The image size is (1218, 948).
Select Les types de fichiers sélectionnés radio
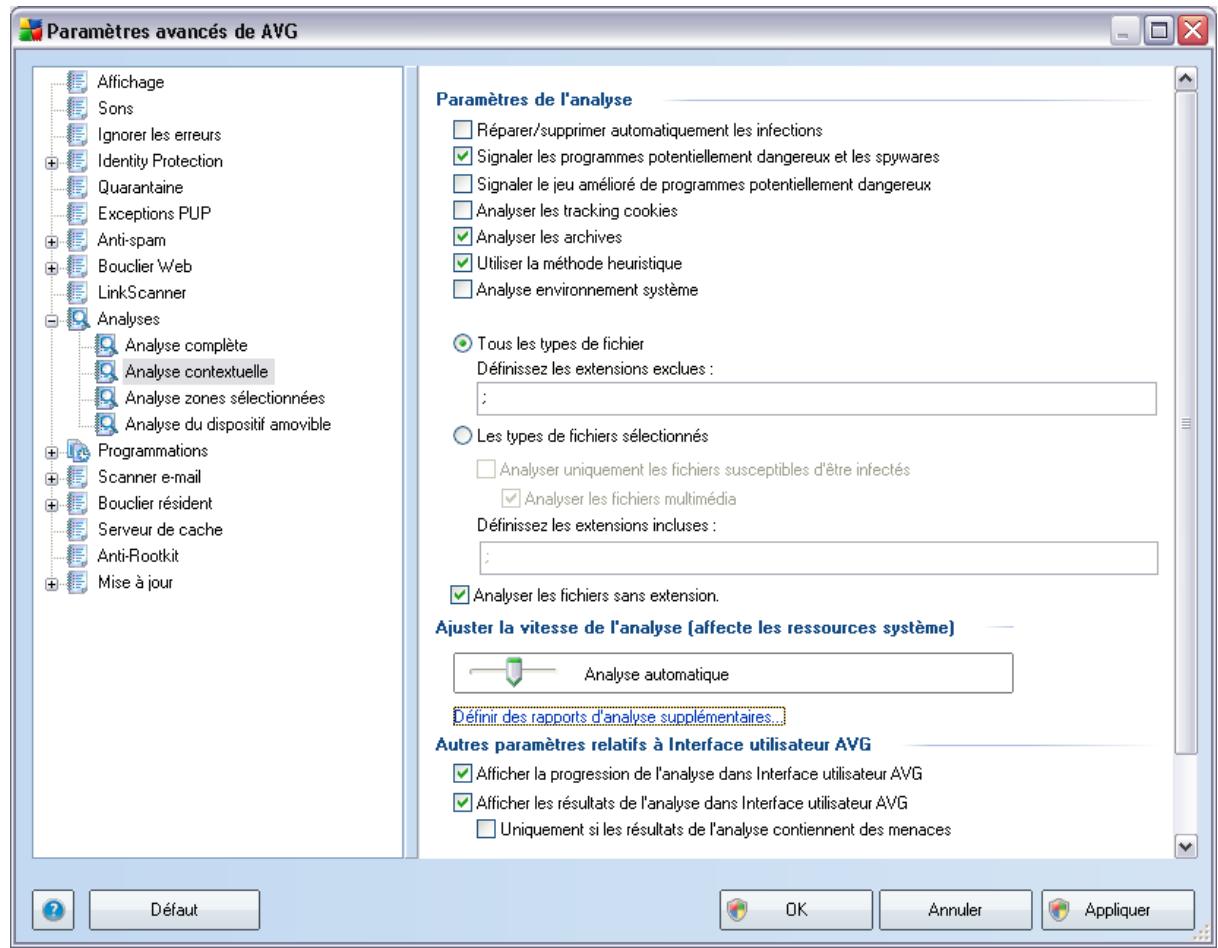pos(461,435)
